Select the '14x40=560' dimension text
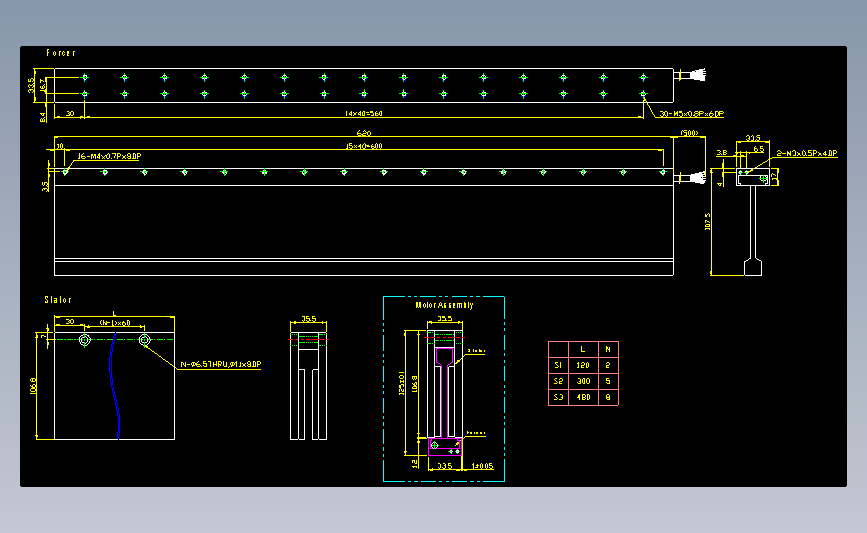 (x=363, y=113)
